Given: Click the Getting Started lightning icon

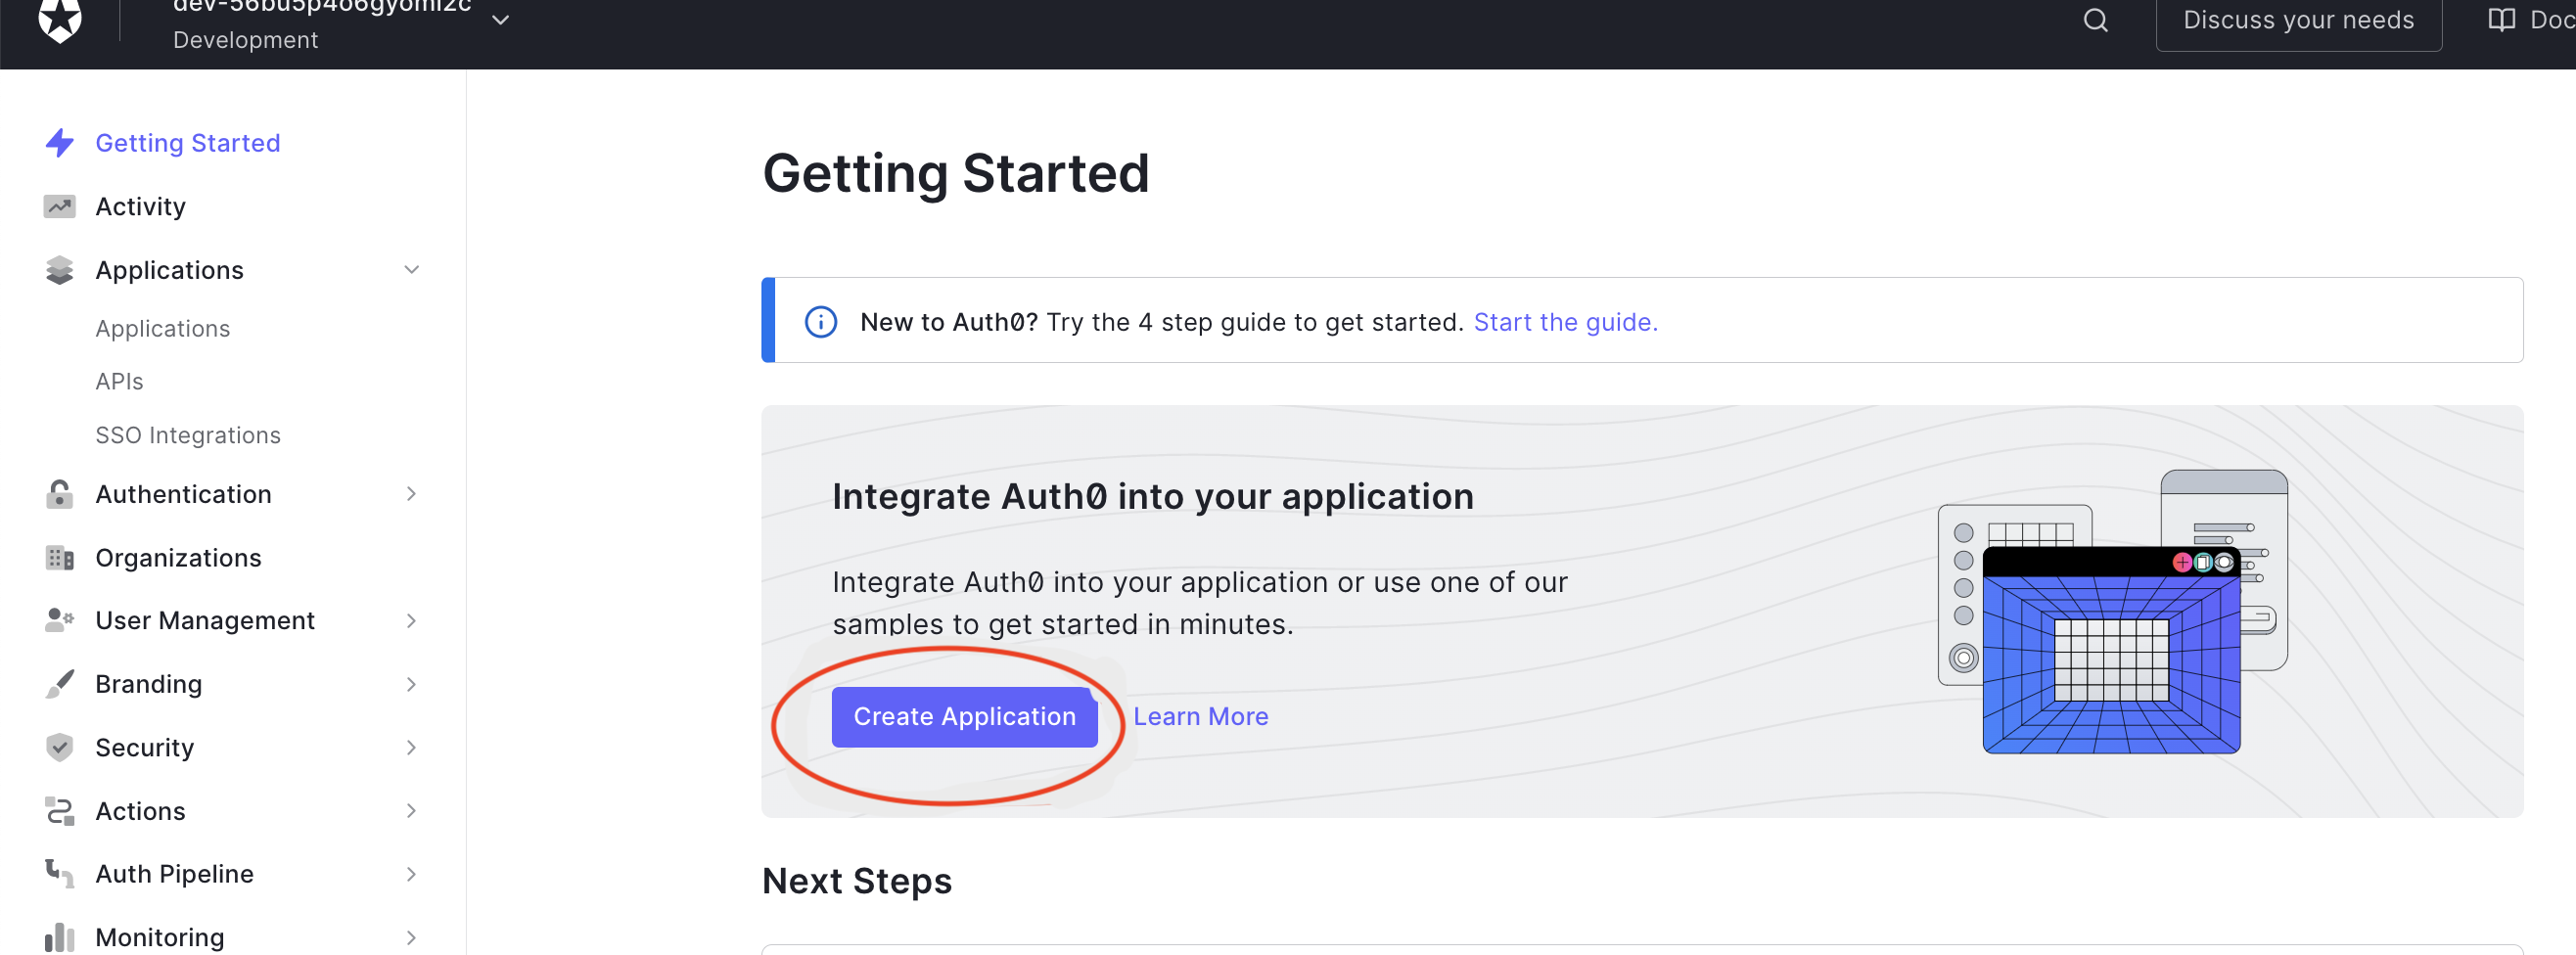Looking at the screenshot, I should [60, 143].
